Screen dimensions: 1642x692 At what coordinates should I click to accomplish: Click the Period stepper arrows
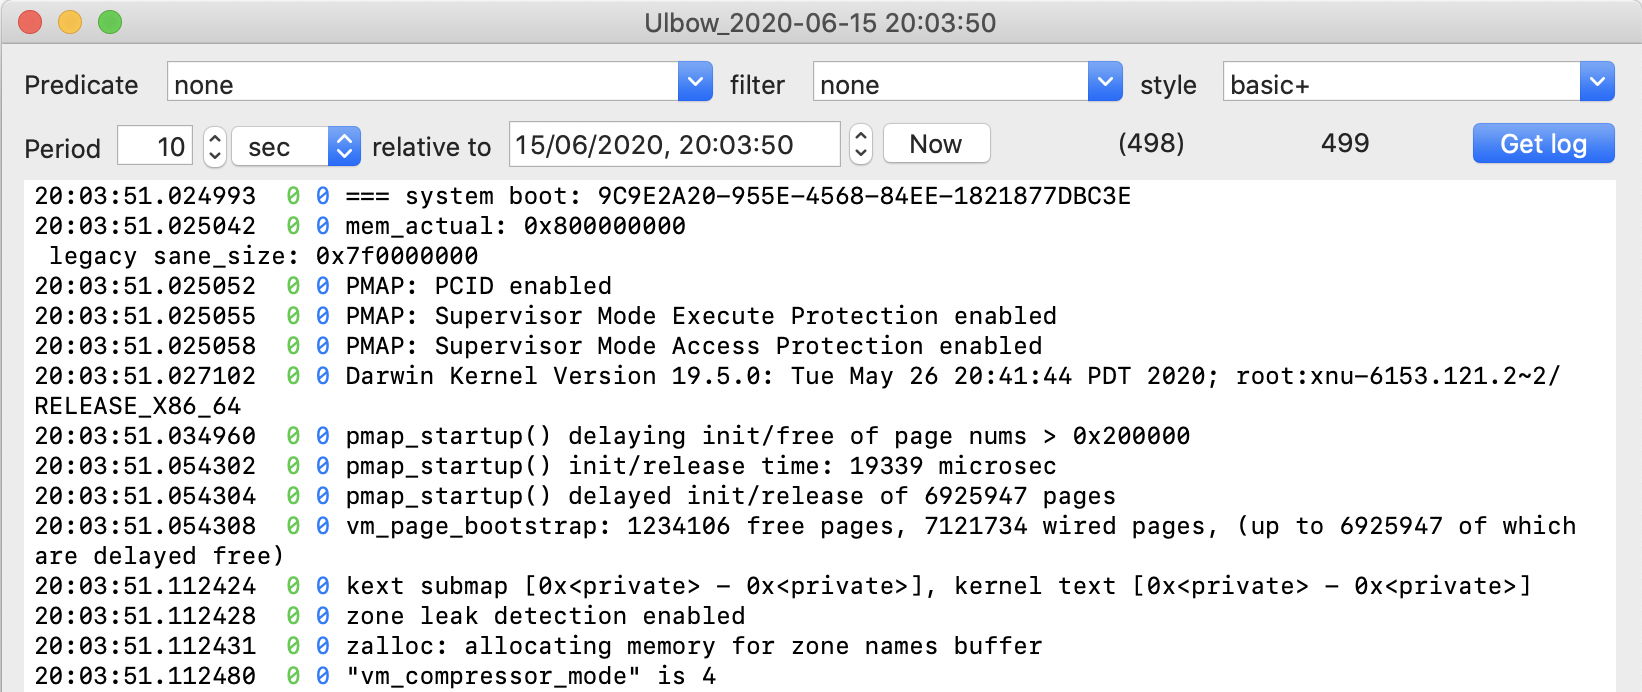pyautogui.click(x=214, y=147)
